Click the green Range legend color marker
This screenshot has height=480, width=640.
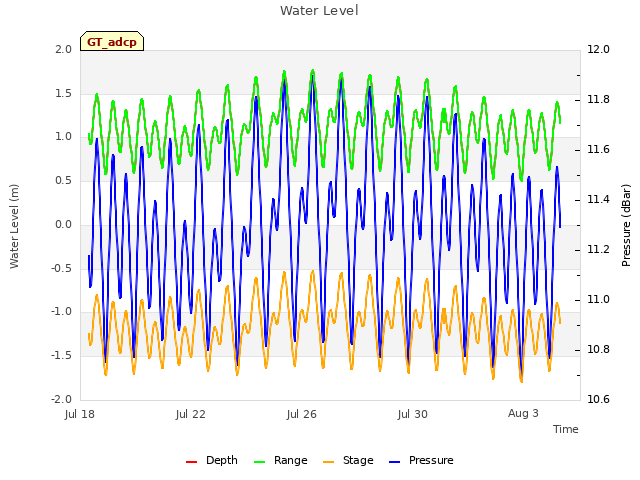(x=259, y=462)
